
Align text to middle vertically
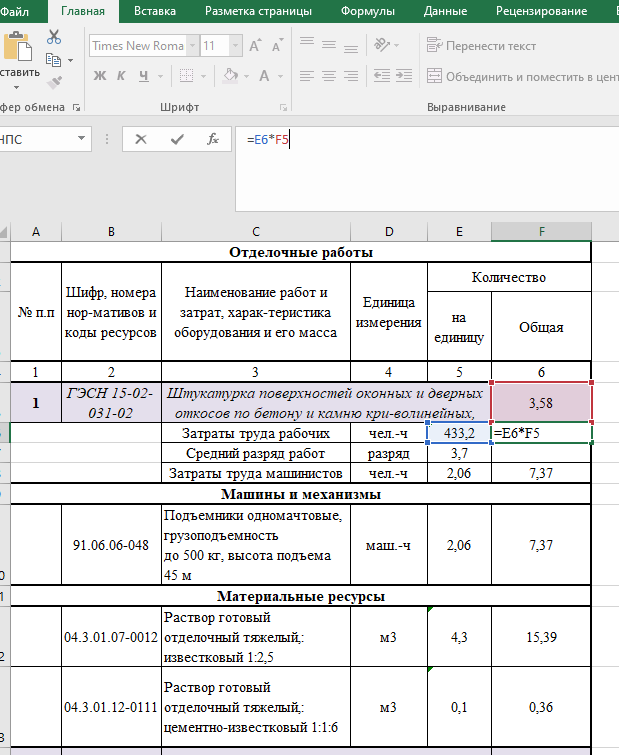pyautogui.click(x=329, y=45)
